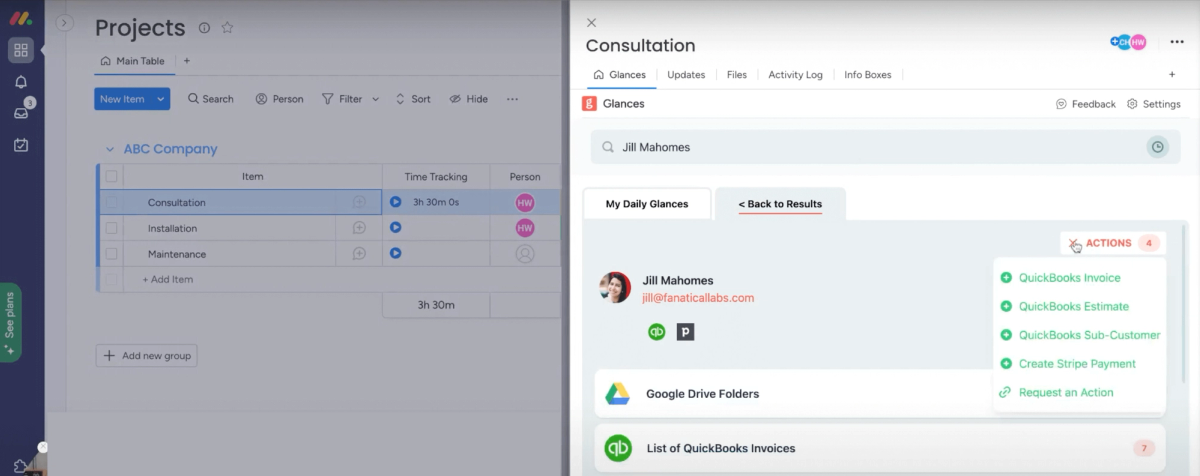Start Consultation time tracking play button
This screenshot has height=476, width=1200.
[x=395, y=202]
